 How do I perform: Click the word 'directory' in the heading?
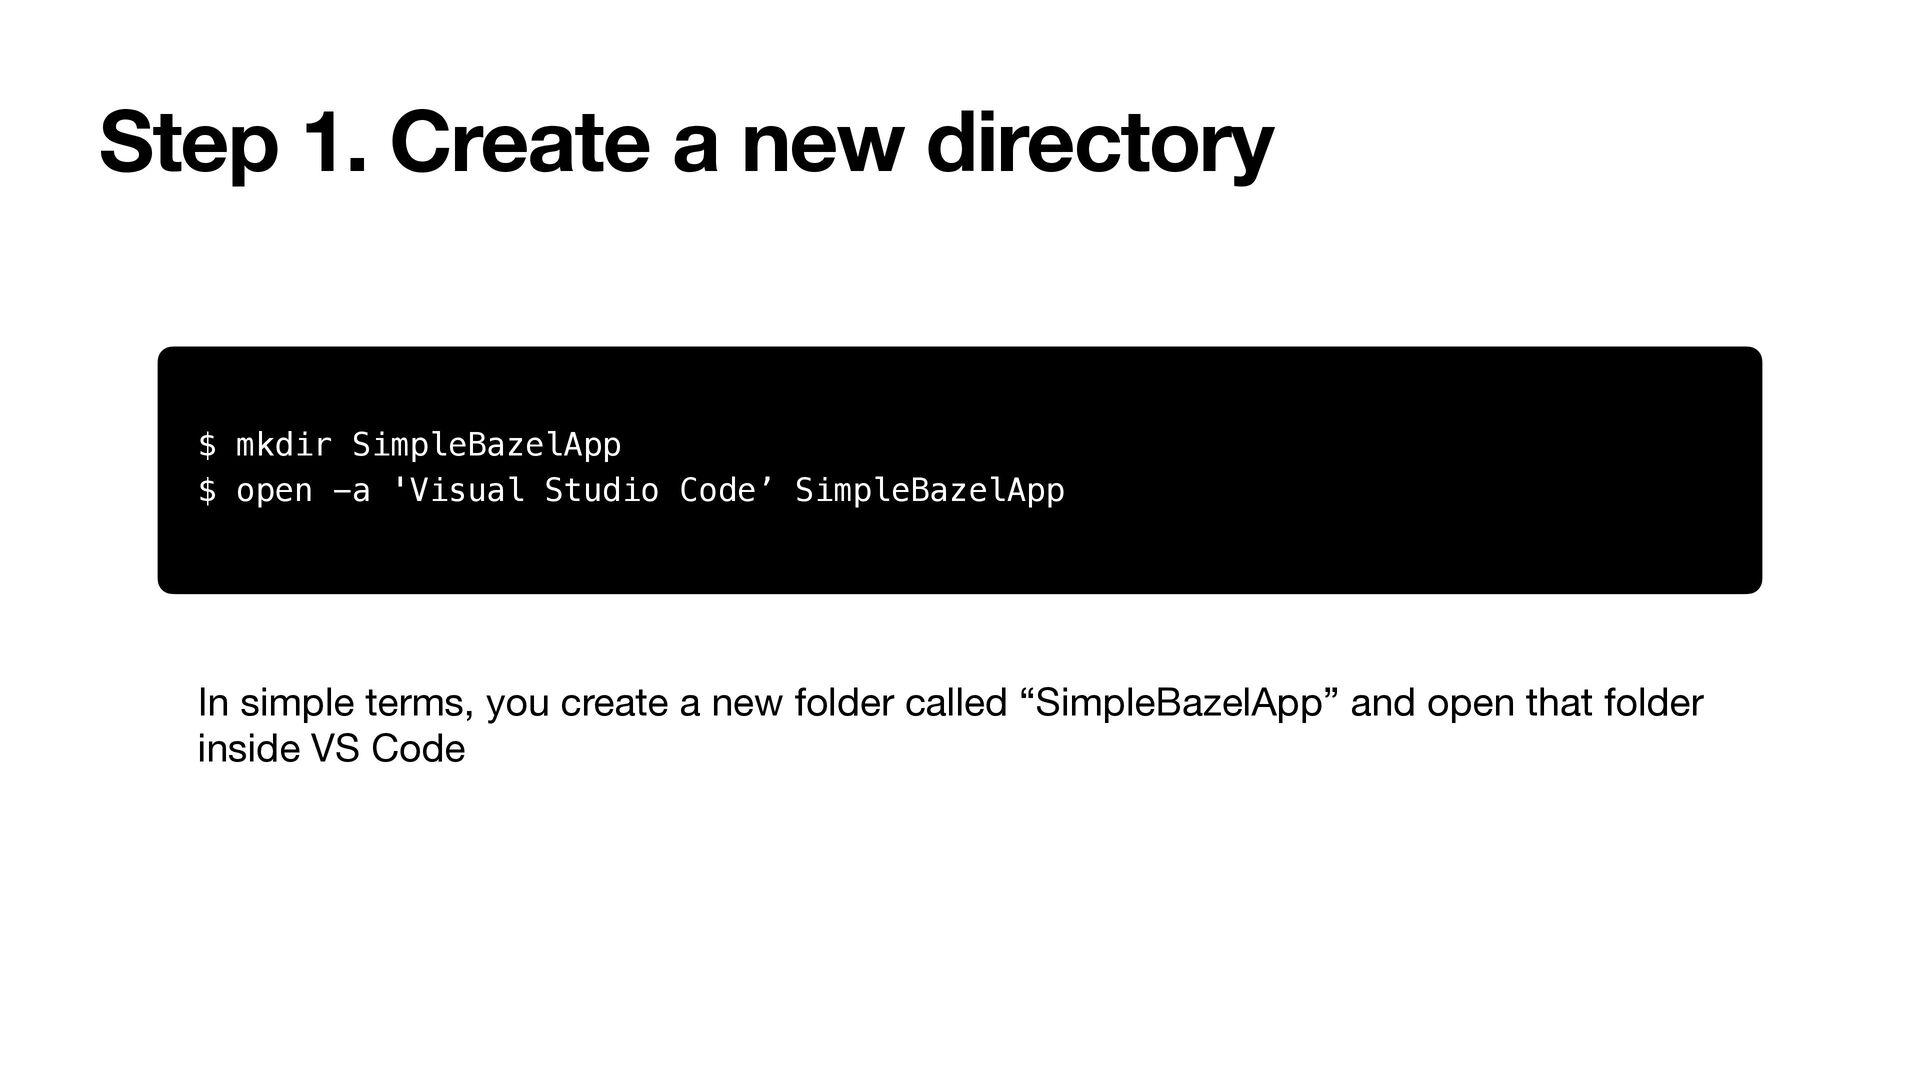pos(1099,143)
